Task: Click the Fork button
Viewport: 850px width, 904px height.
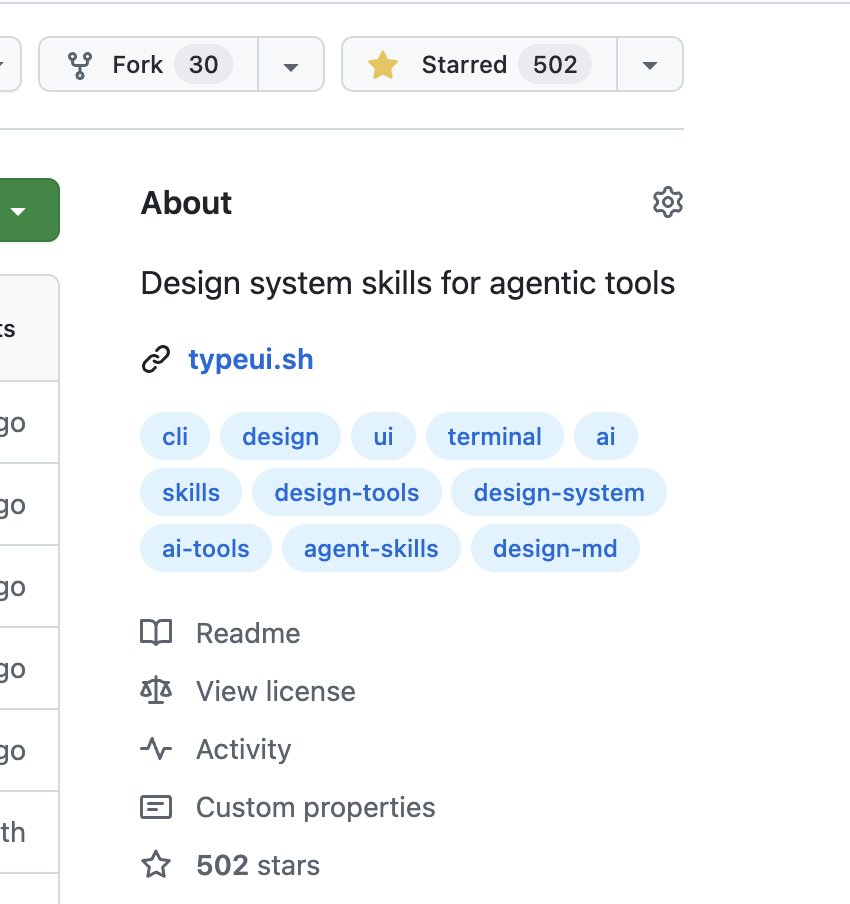Action: coord(149,65)
